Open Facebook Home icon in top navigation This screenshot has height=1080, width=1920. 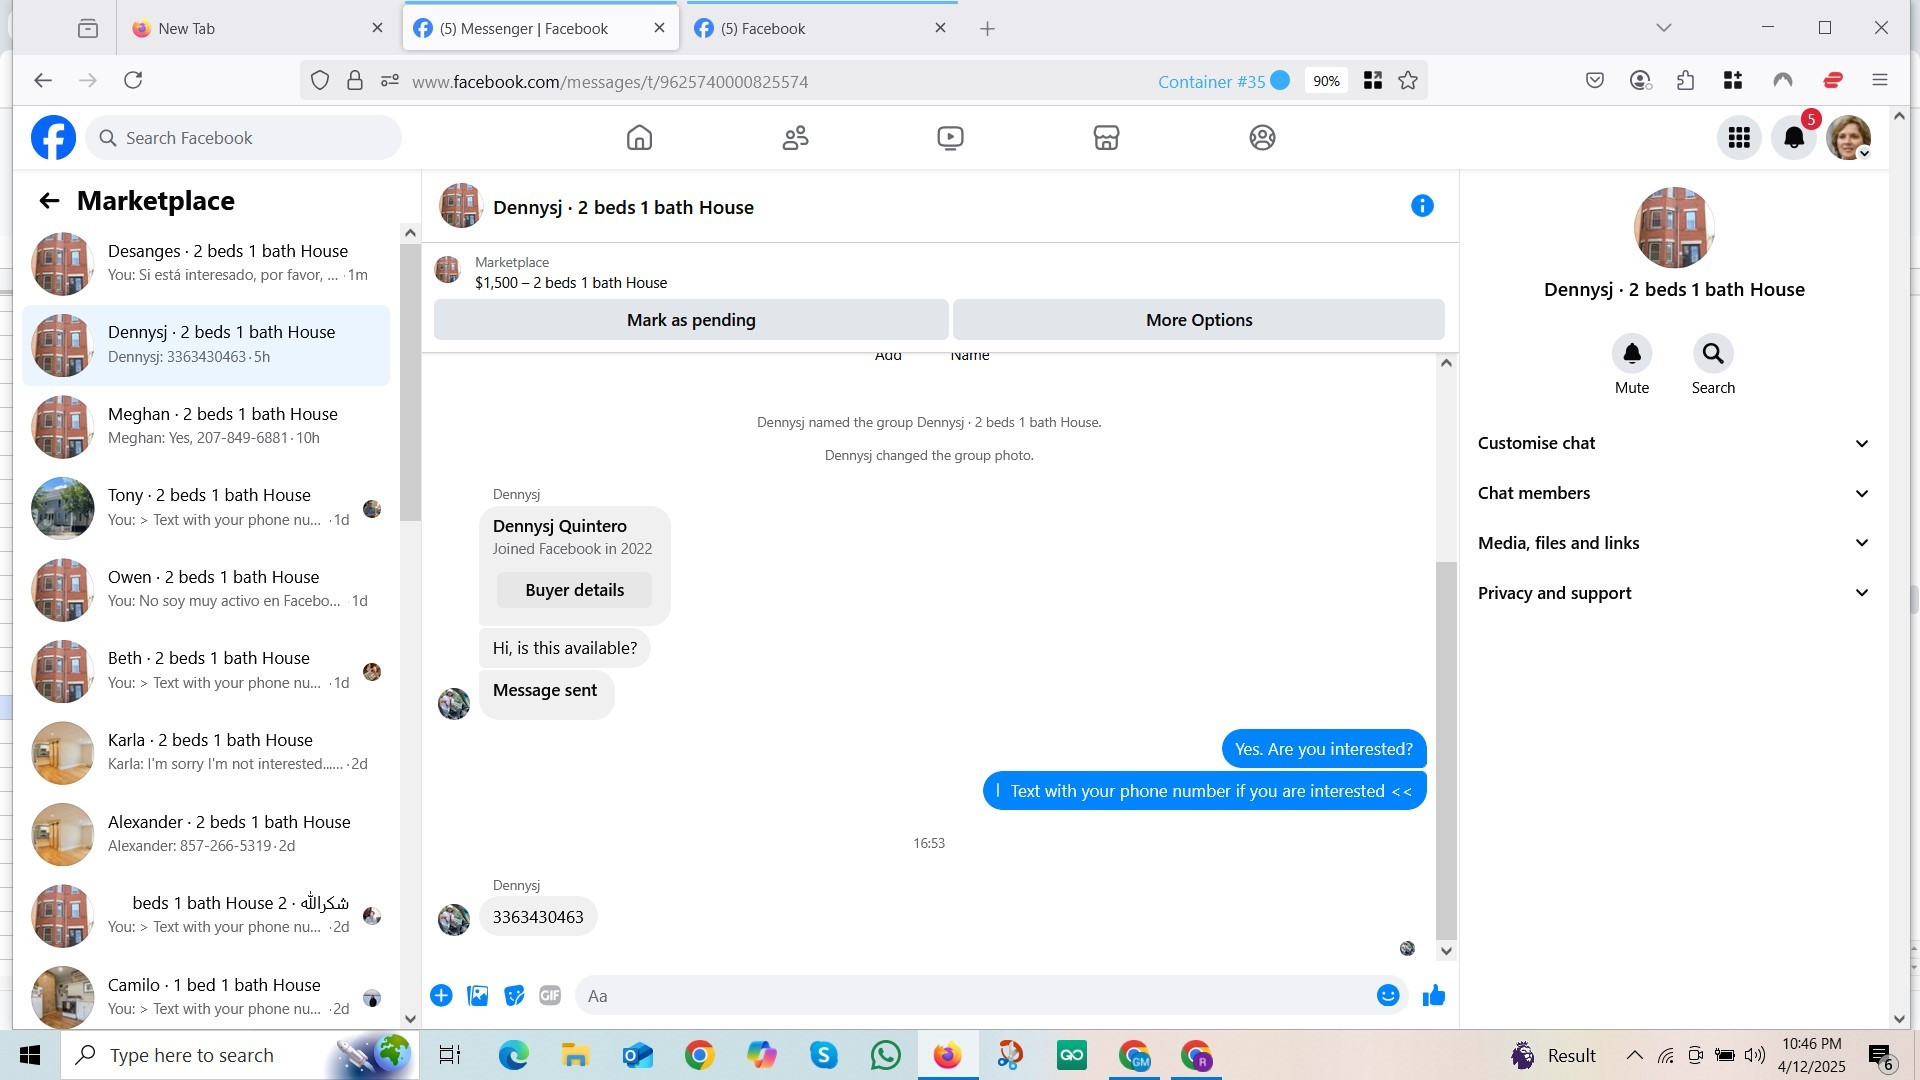point(639,138)
